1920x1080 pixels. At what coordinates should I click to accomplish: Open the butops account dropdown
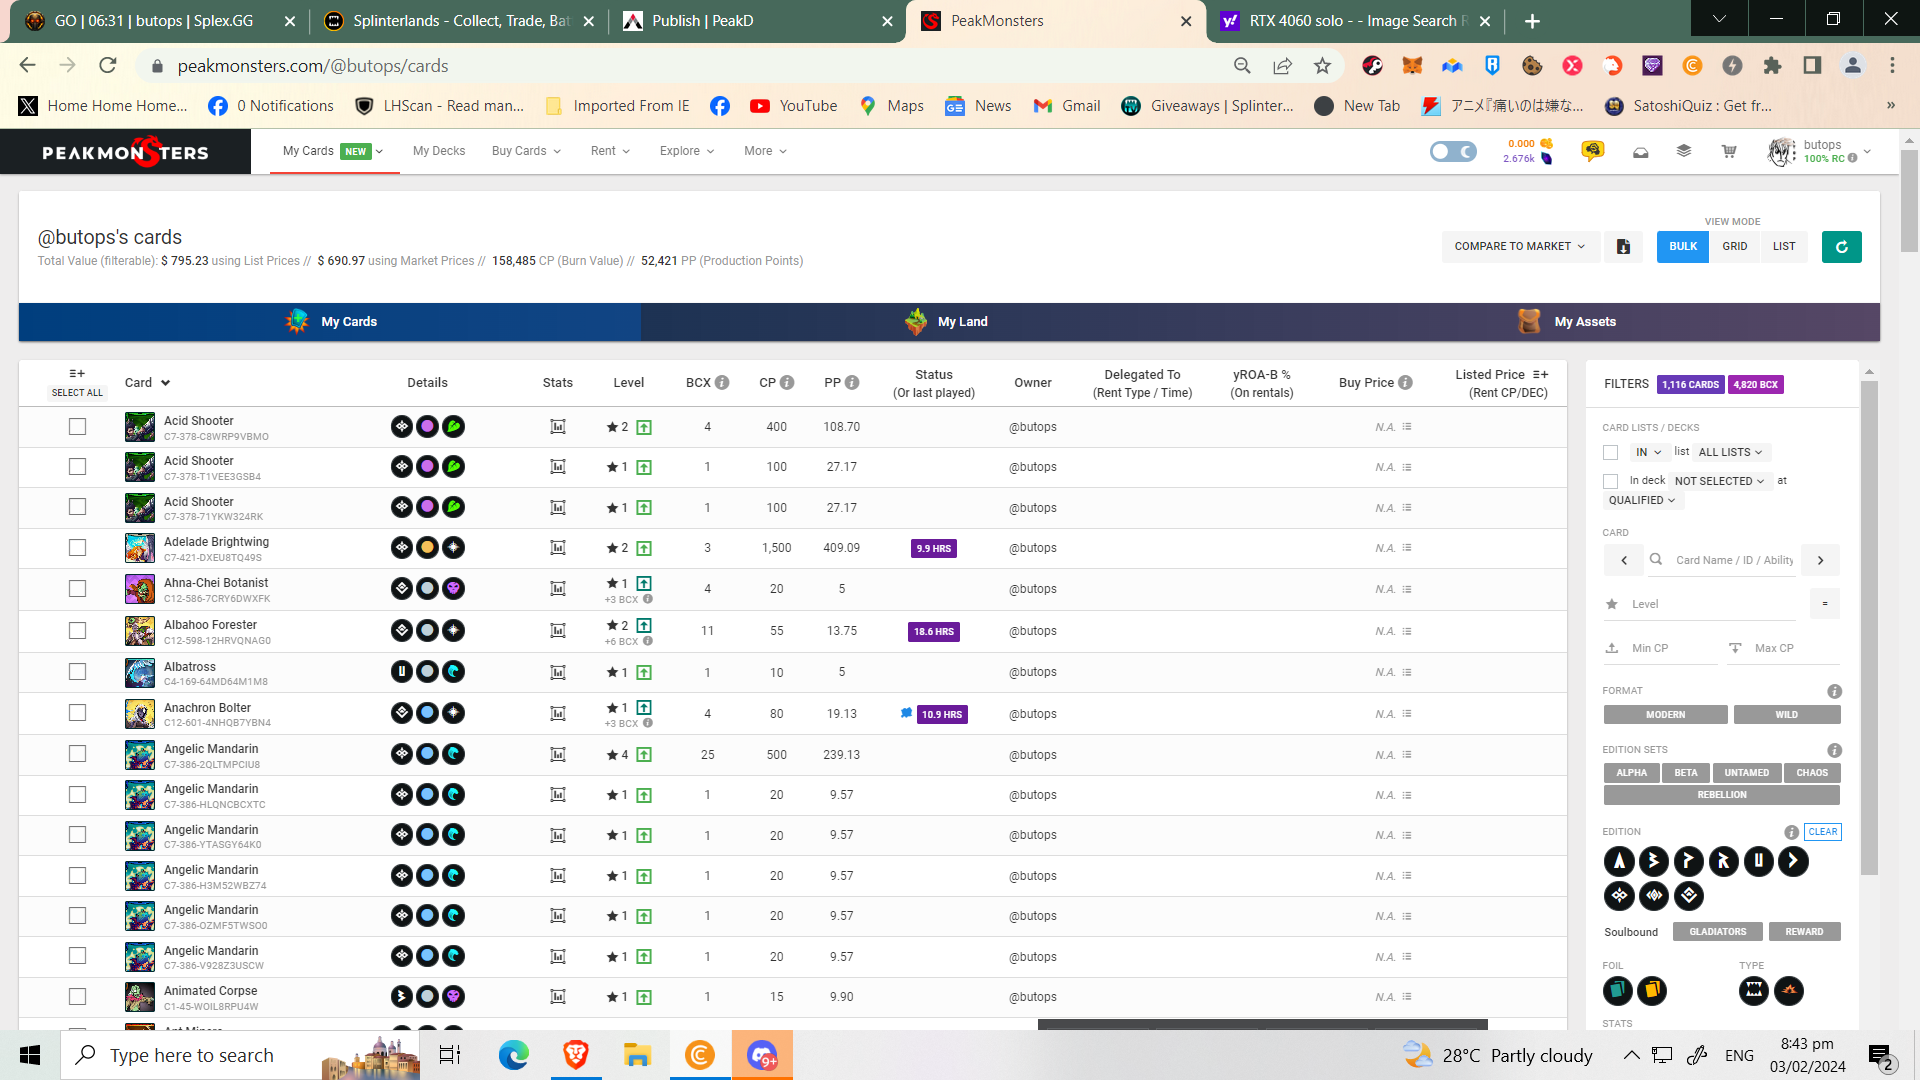pos(1820,152)
